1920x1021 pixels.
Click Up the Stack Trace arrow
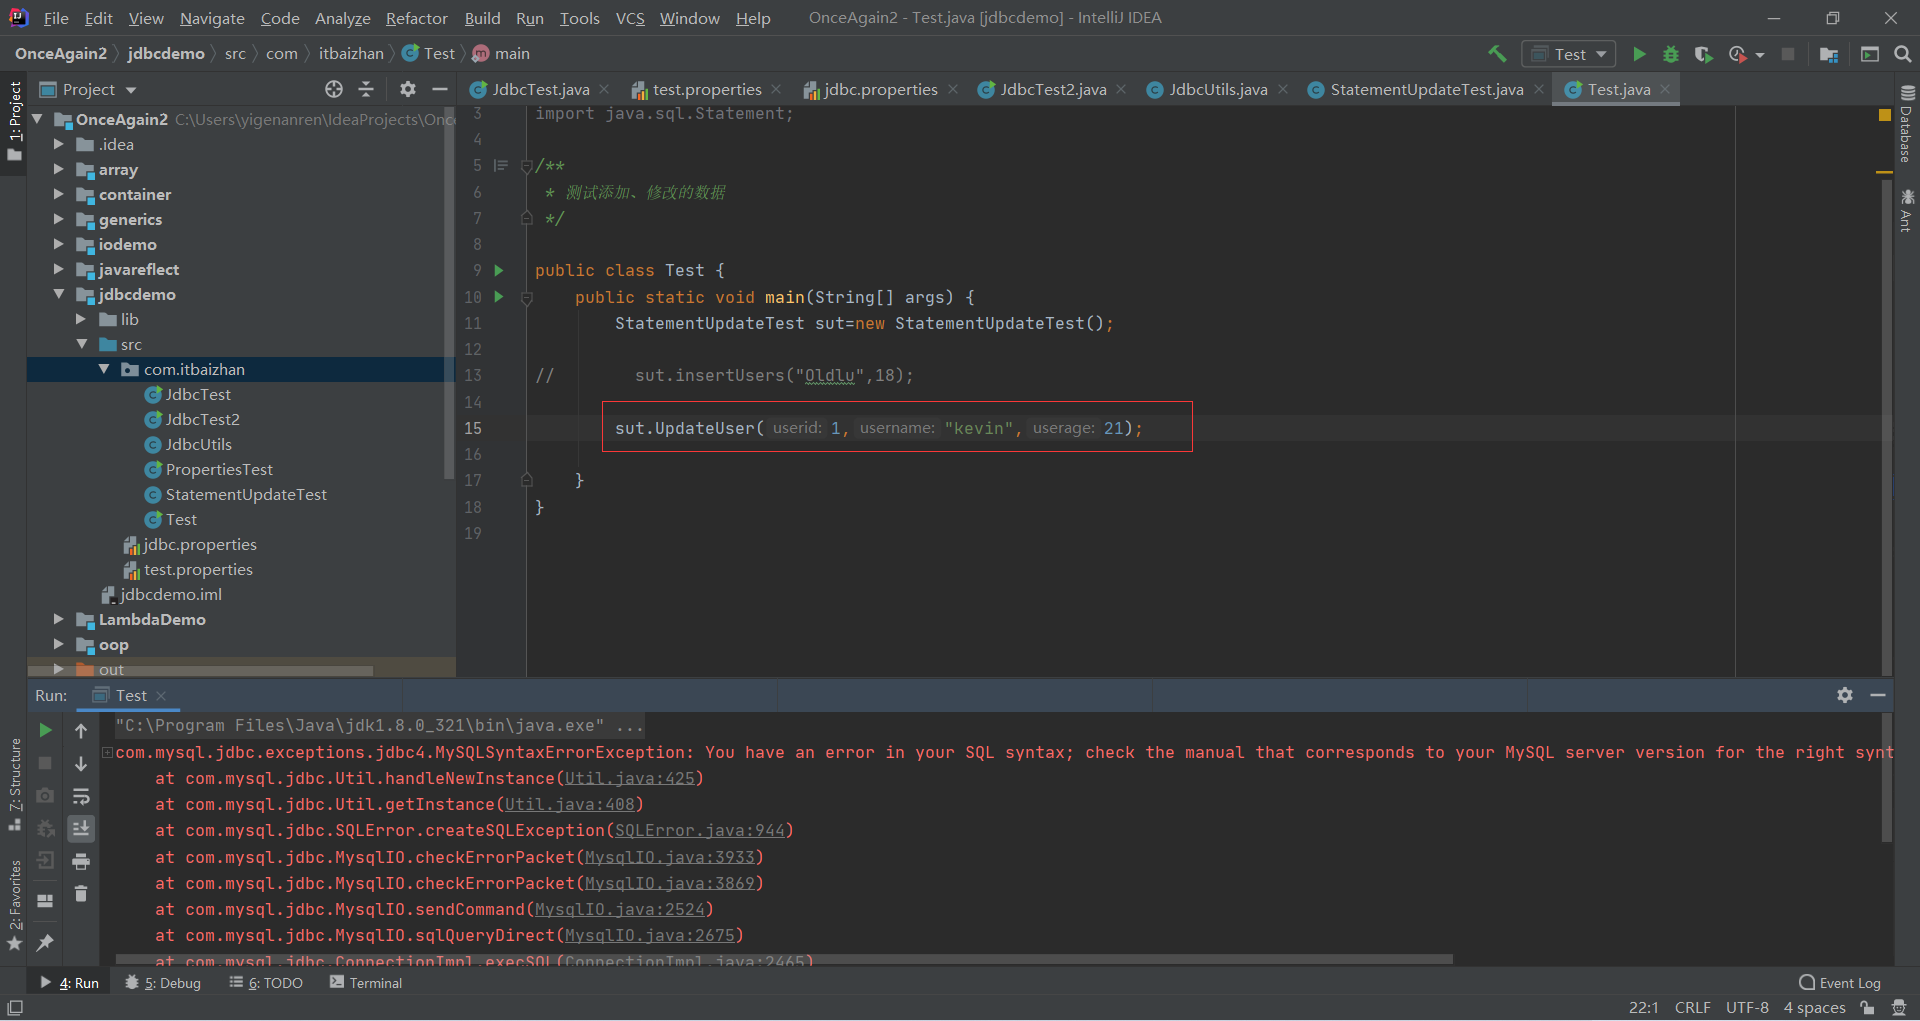(81, 731)
